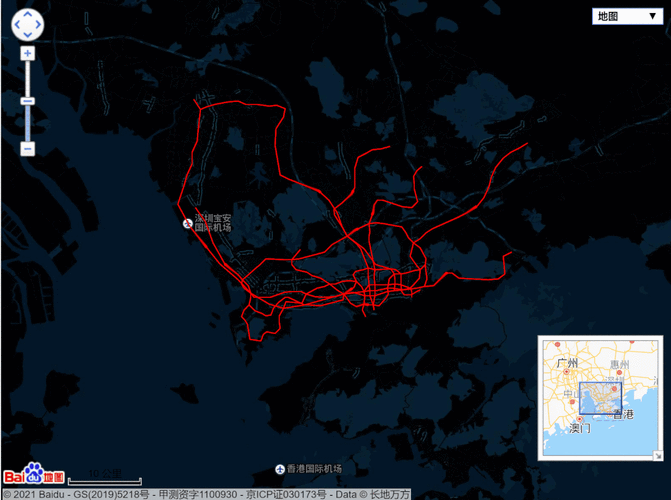The width and height of the screenshot is (671, 500).
Task: Click the 香港国际机场 label
Action: click(314, 469)
